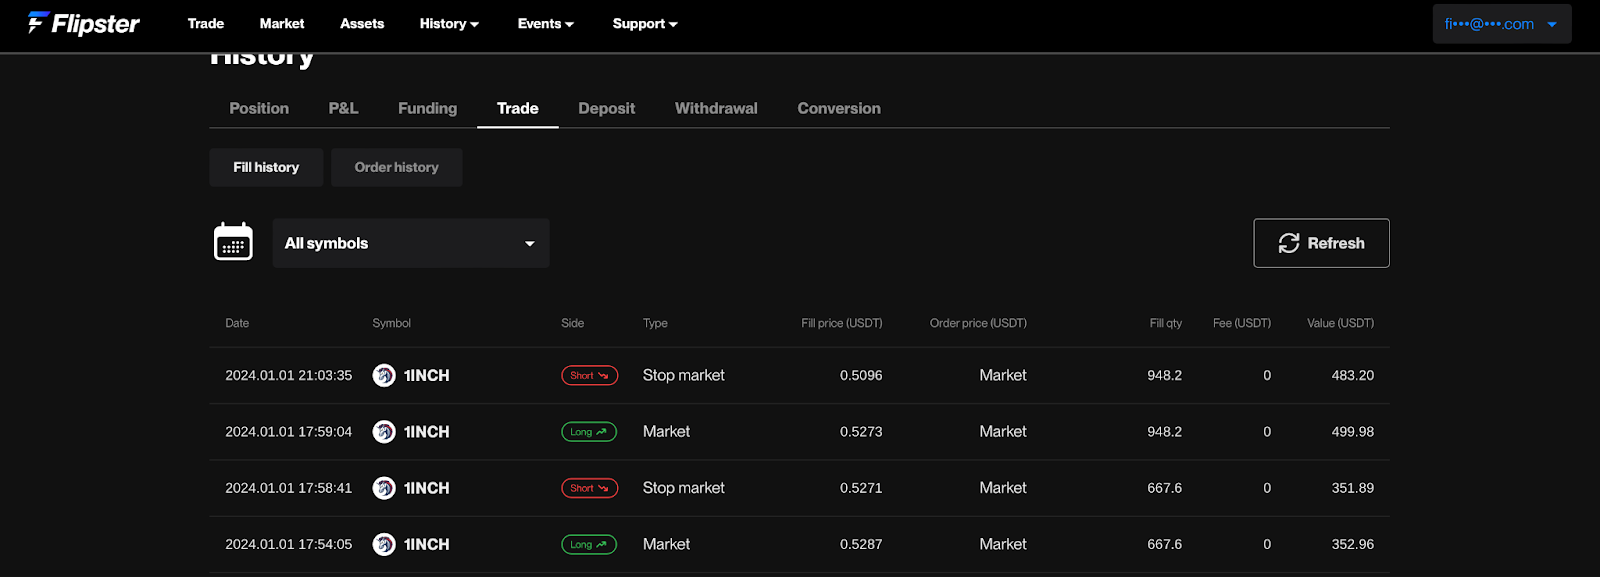The image size is (1600, 577).
Task: Open the calendar date picker
Action: tap(233, 242)
